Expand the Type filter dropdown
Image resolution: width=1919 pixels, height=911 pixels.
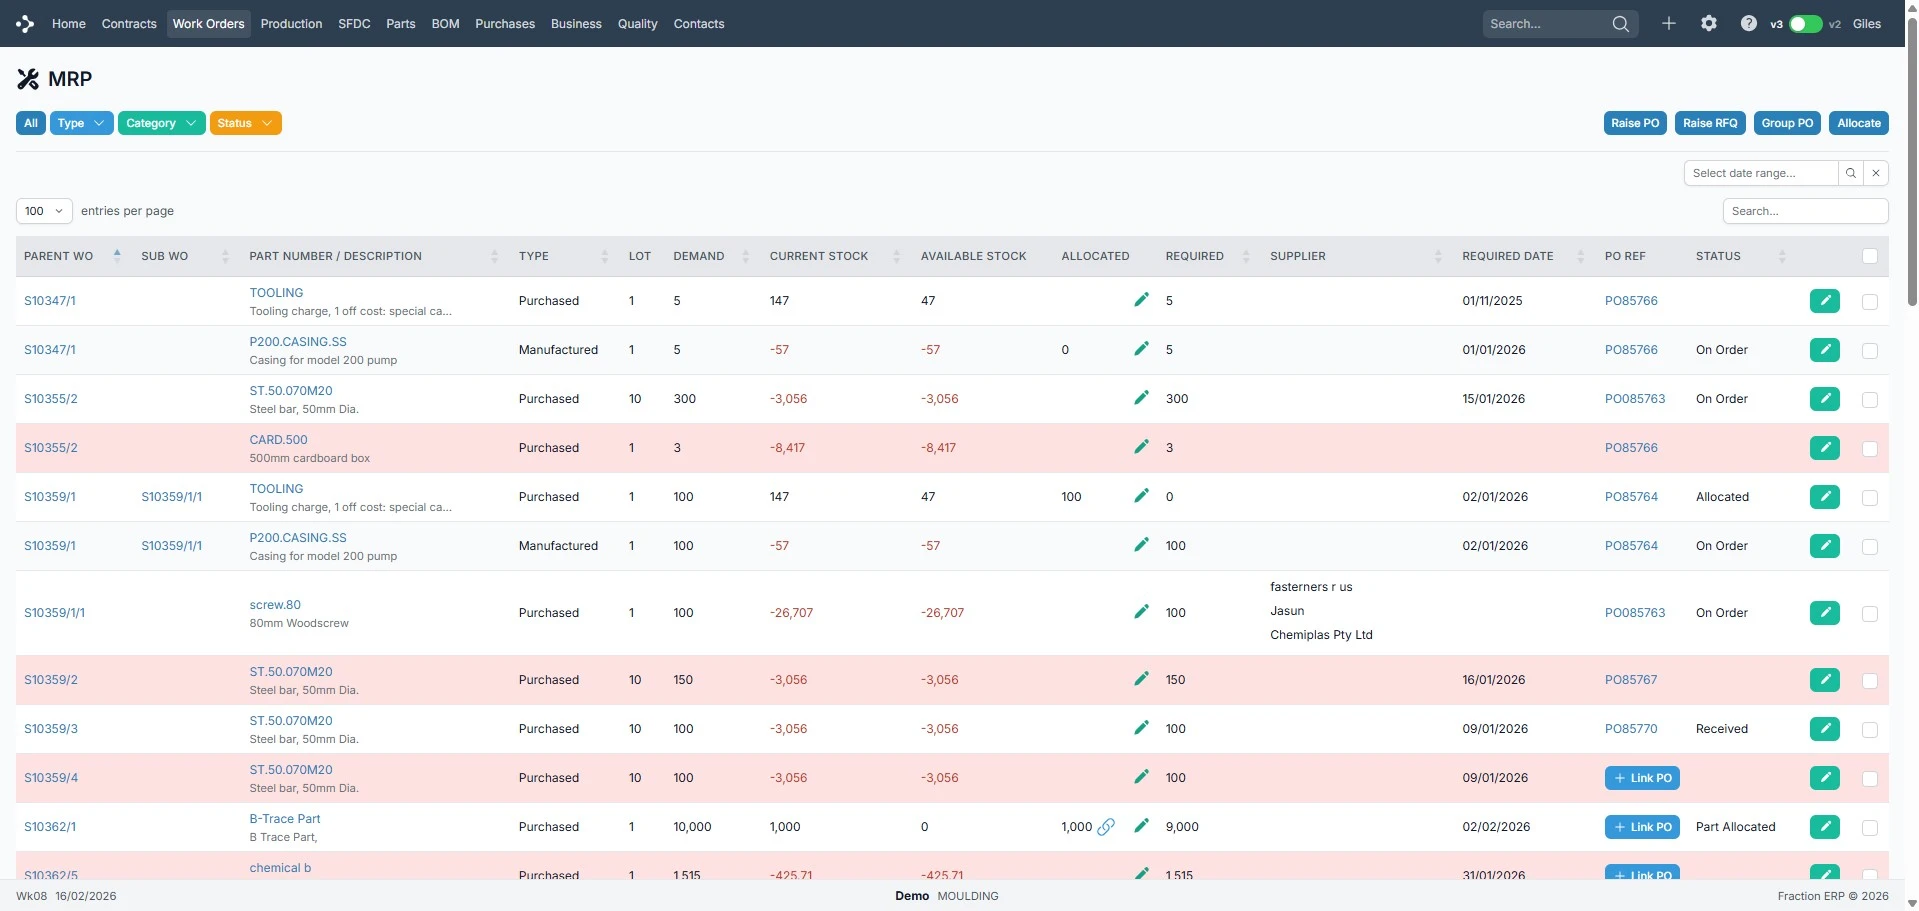[x=81, y=123]
